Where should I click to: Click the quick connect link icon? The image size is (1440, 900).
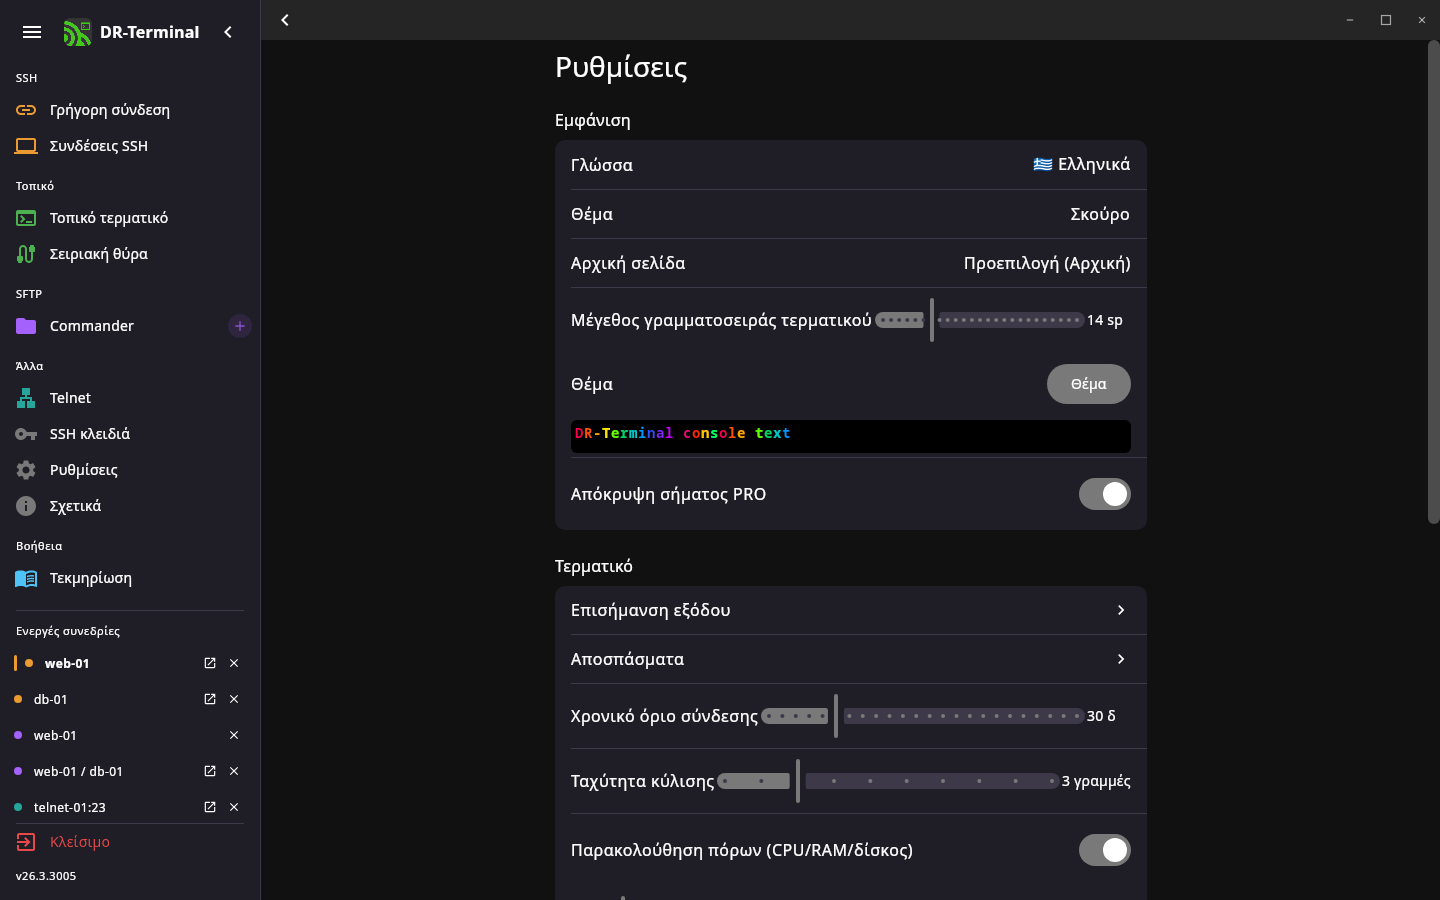click(26, 110)
